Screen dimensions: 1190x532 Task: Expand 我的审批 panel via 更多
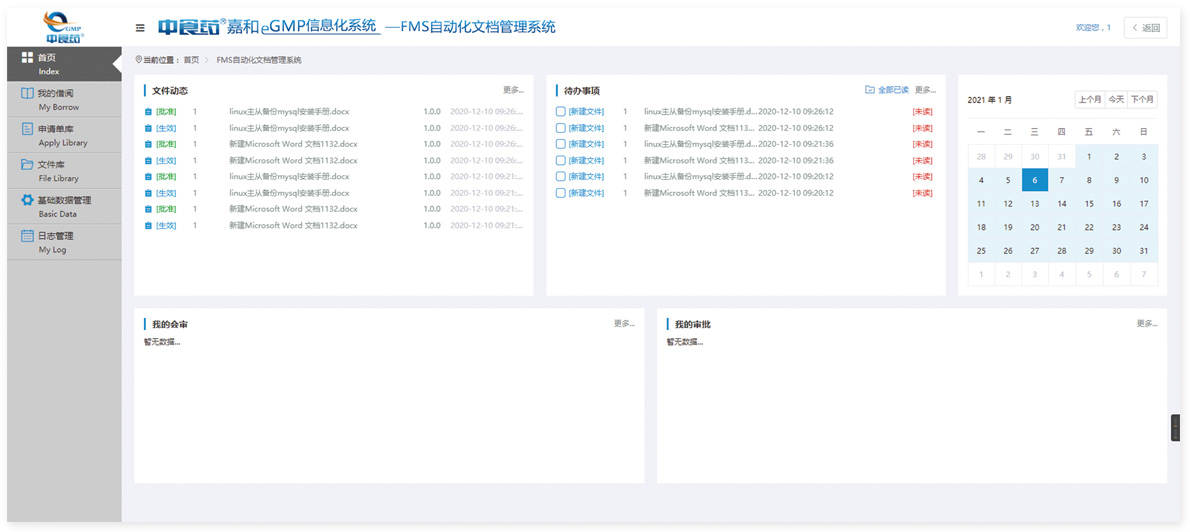(x=1146, y=324)
